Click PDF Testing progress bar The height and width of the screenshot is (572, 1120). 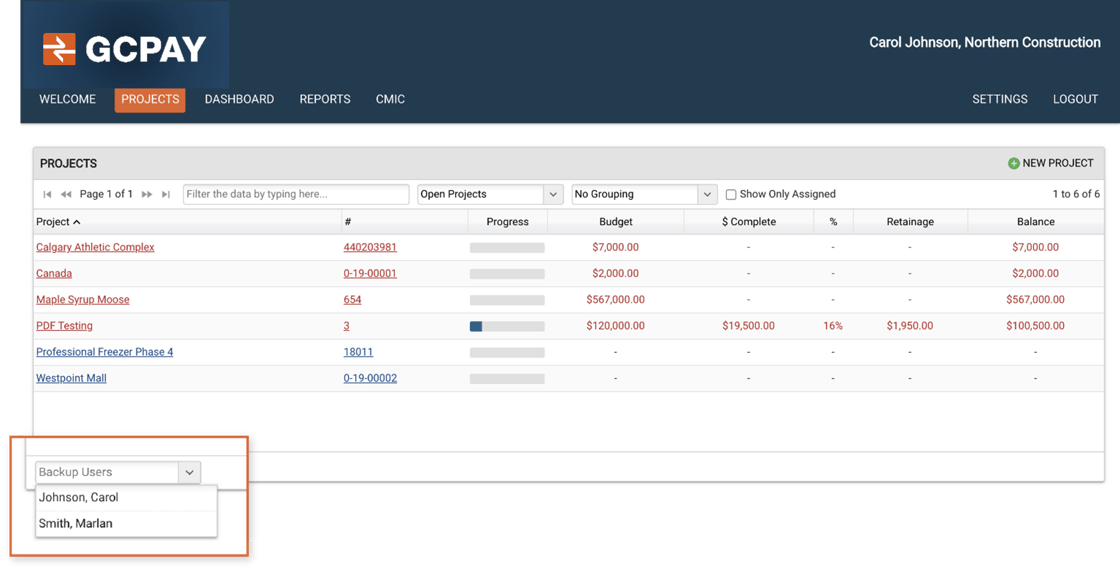507,326
